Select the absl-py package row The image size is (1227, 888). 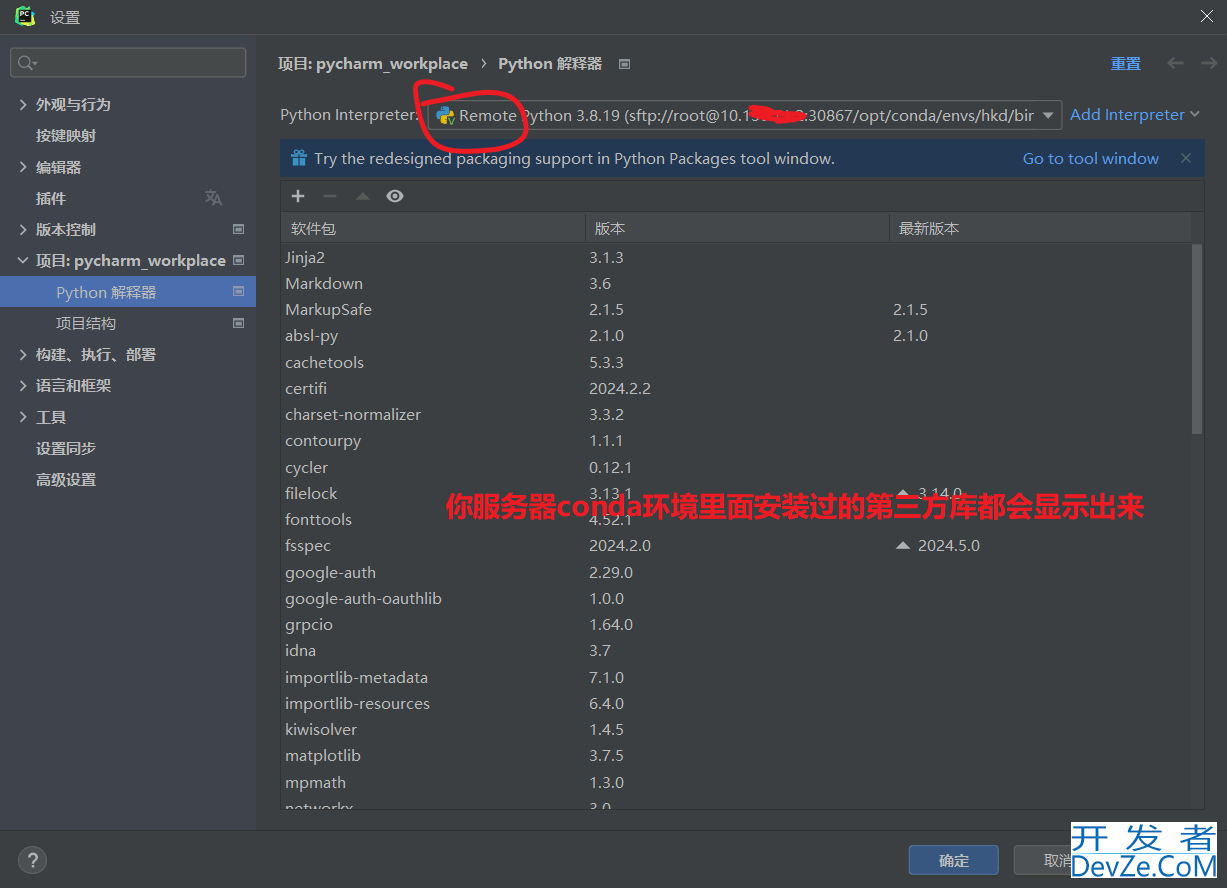coord(736,335)
